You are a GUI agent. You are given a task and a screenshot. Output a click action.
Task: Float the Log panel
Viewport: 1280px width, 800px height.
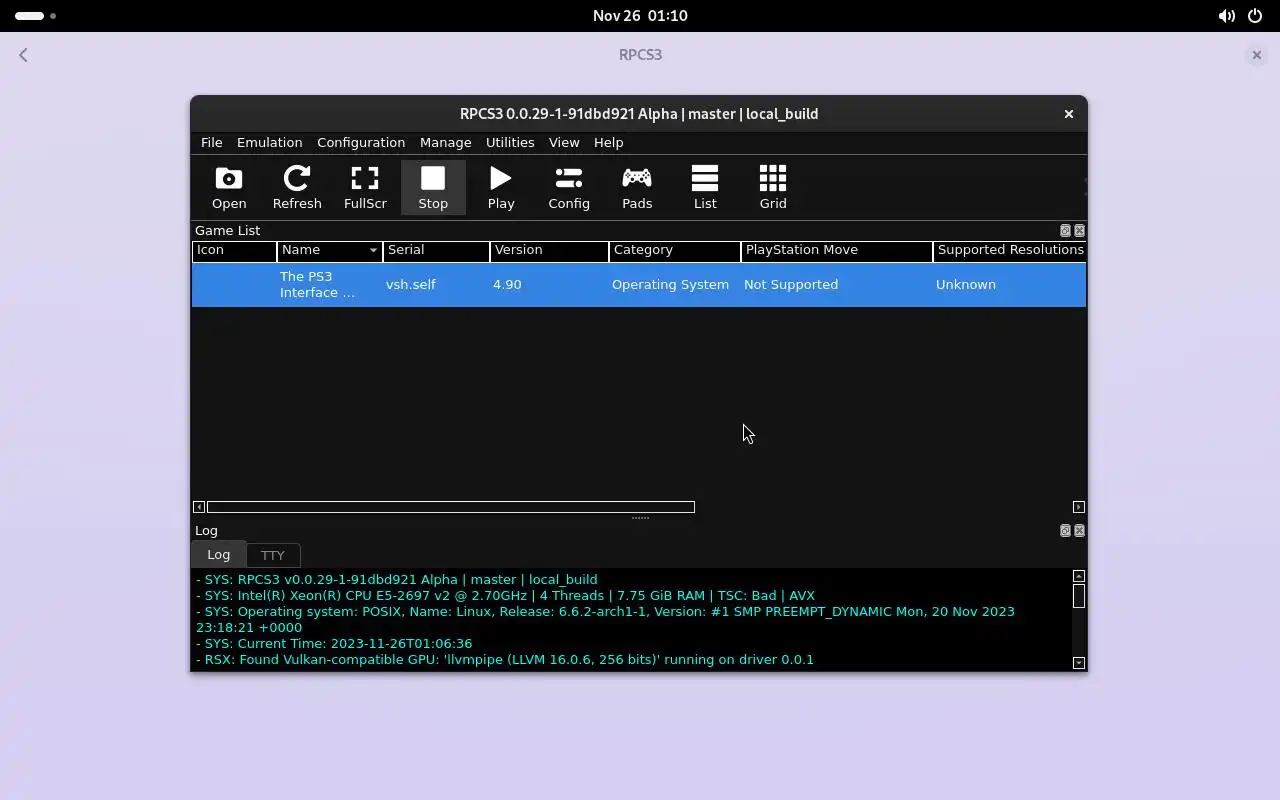(x=1065, y=530)
